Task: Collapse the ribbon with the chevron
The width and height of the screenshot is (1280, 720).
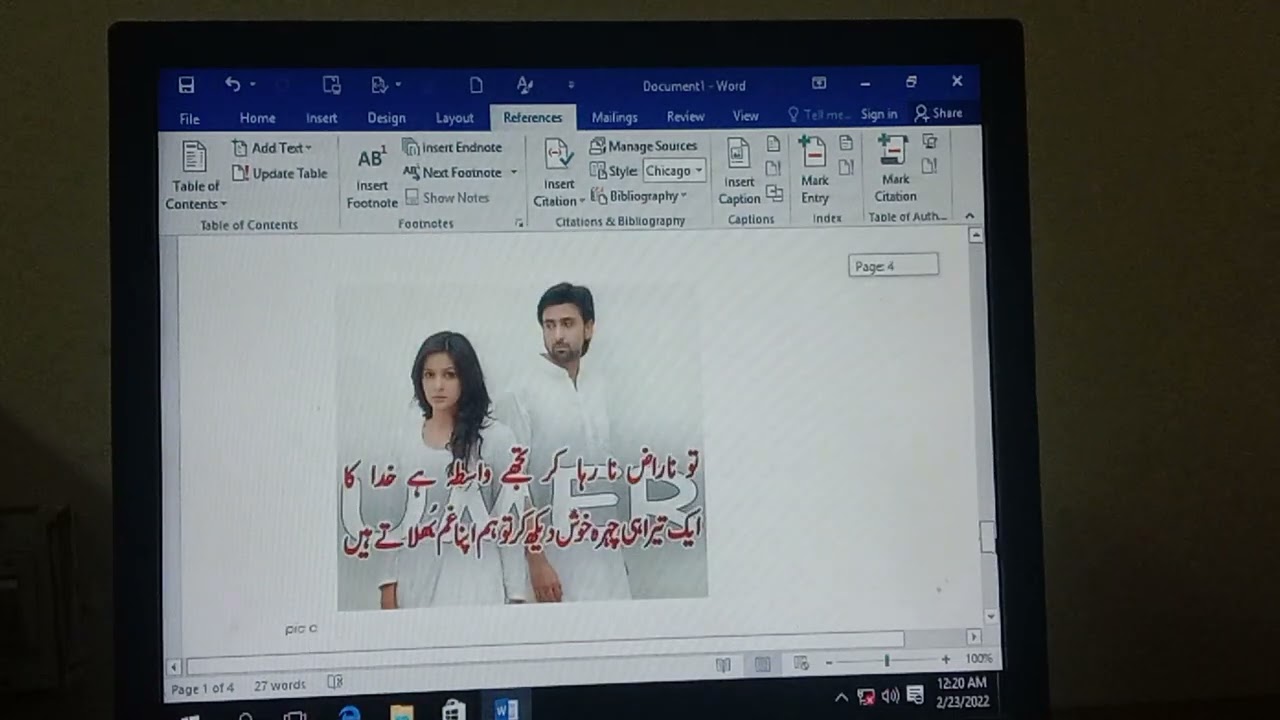Action: click(969, 216)
